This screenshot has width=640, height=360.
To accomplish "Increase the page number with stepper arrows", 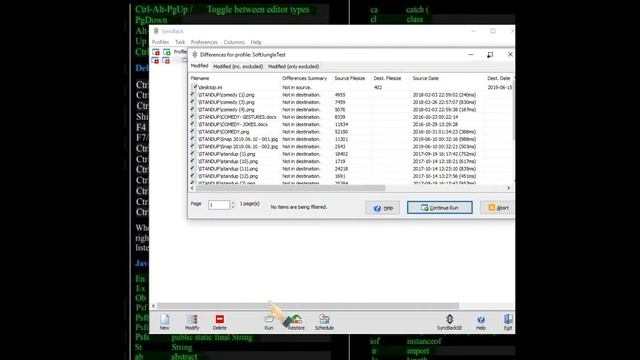I will click(233, 202).
